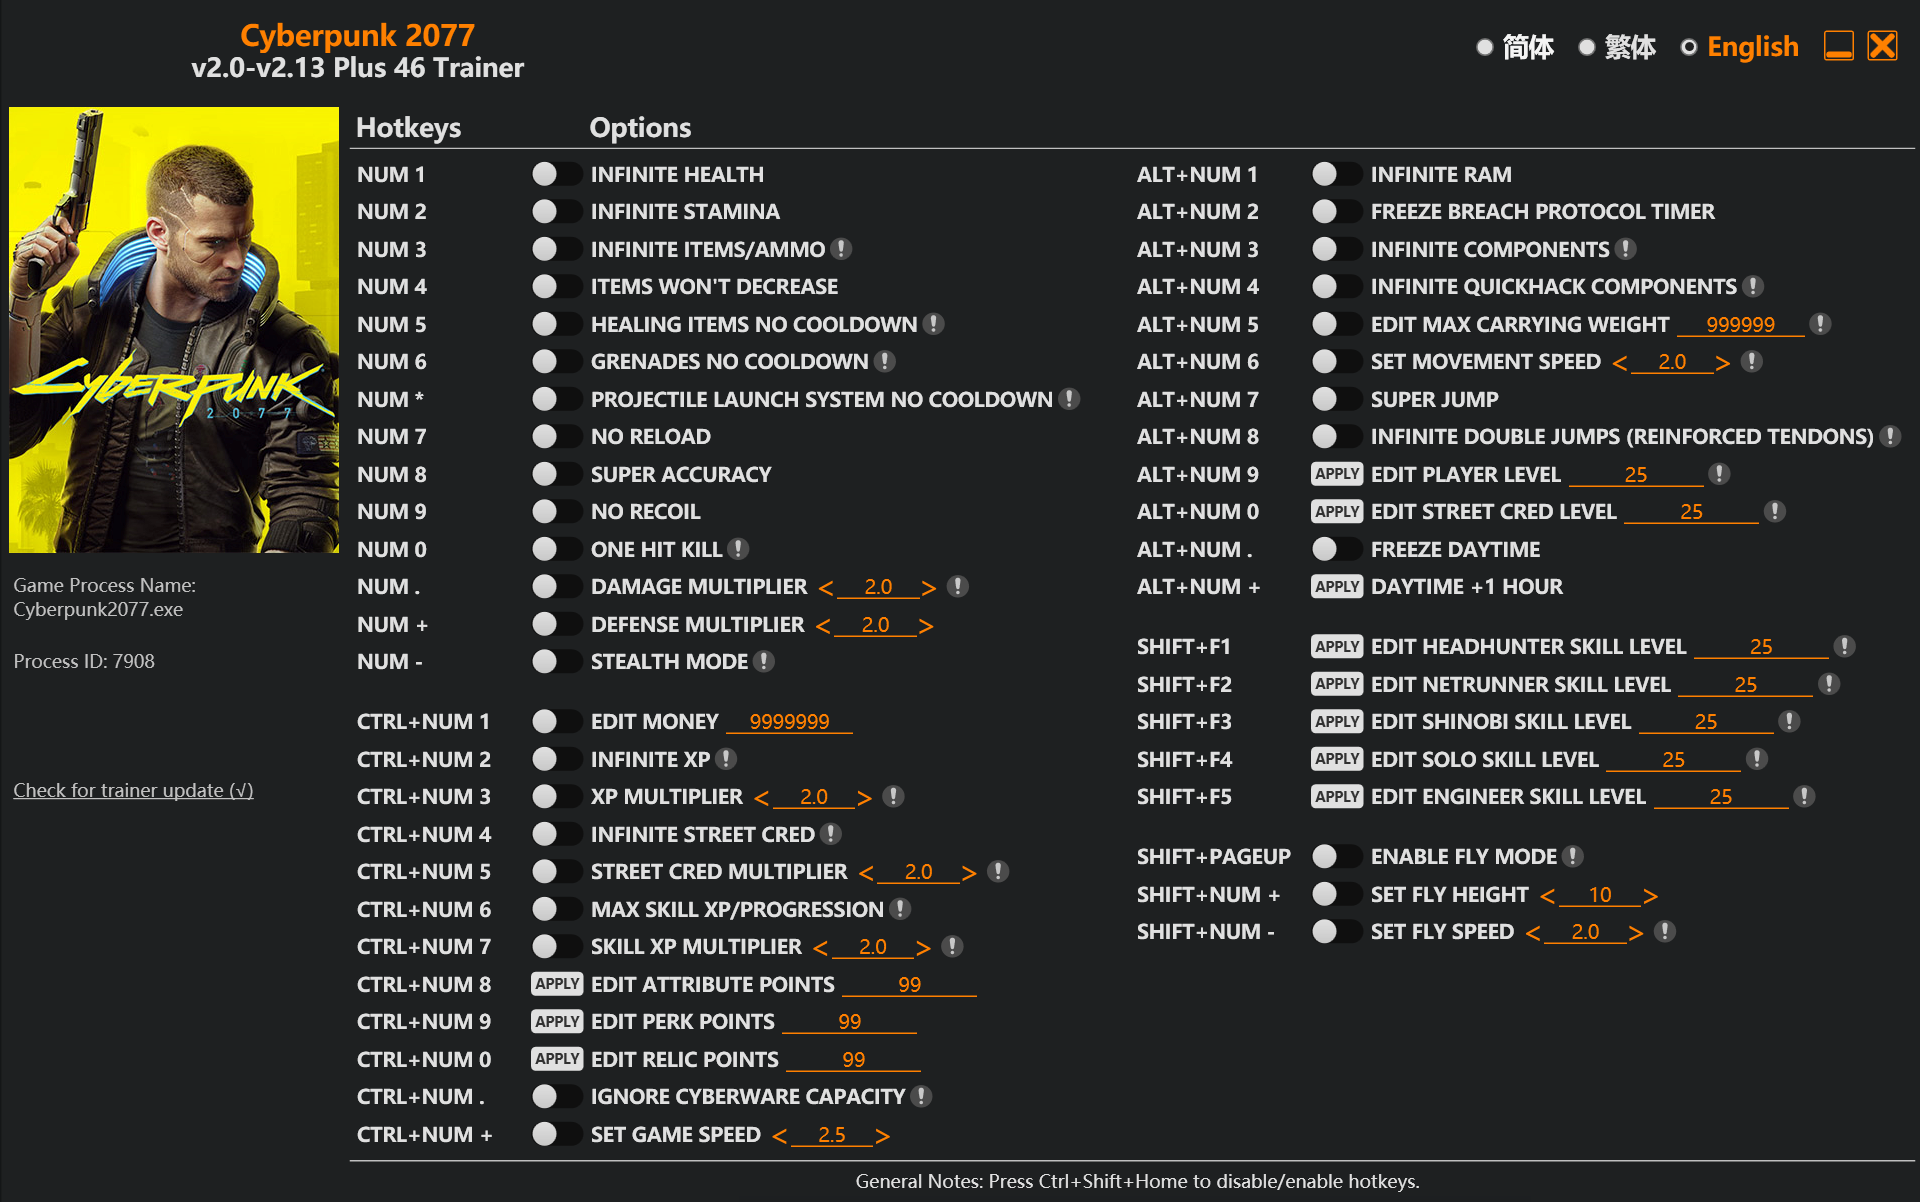Select the 简体 language option
The height and width of the screenshot is (1202, 1920).
pyautogui.click(x=1484, y=46)
